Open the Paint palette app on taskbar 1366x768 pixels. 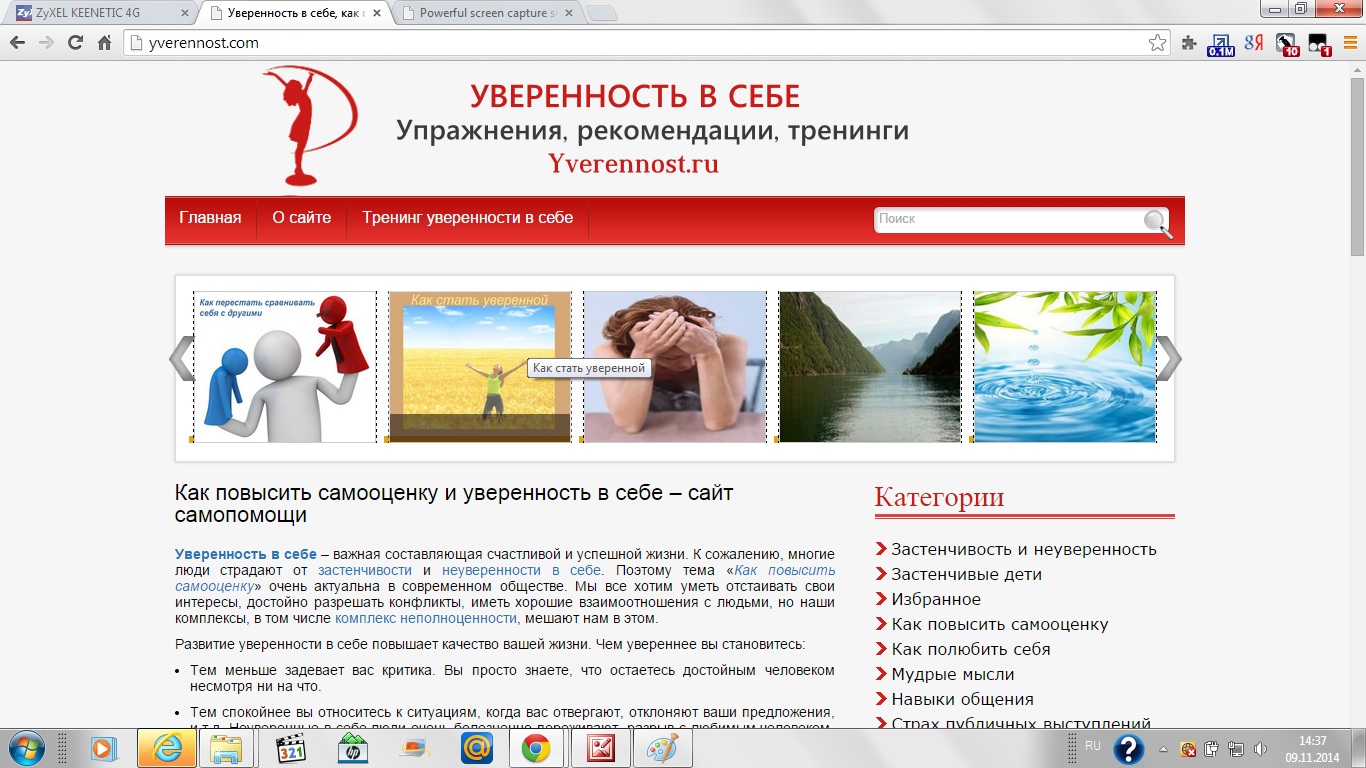coord(662,748)
